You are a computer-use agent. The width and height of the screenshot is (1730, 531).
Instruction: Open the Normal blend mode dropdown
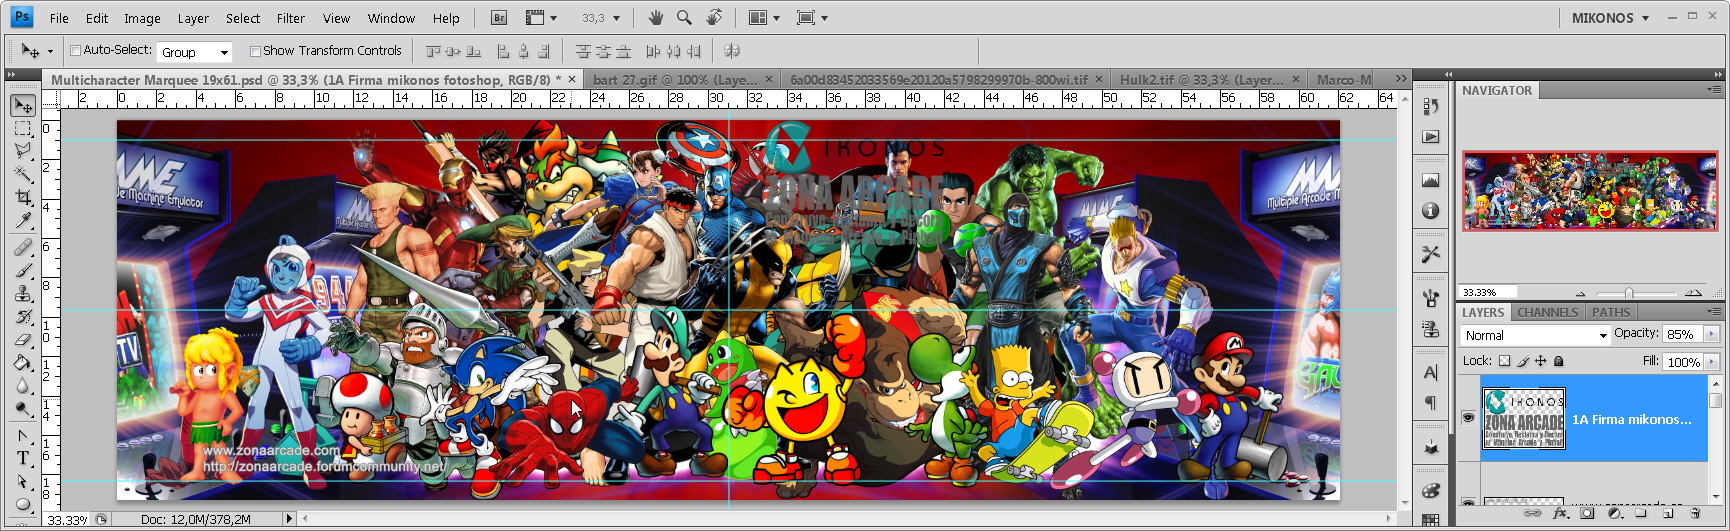[1534, 335]
